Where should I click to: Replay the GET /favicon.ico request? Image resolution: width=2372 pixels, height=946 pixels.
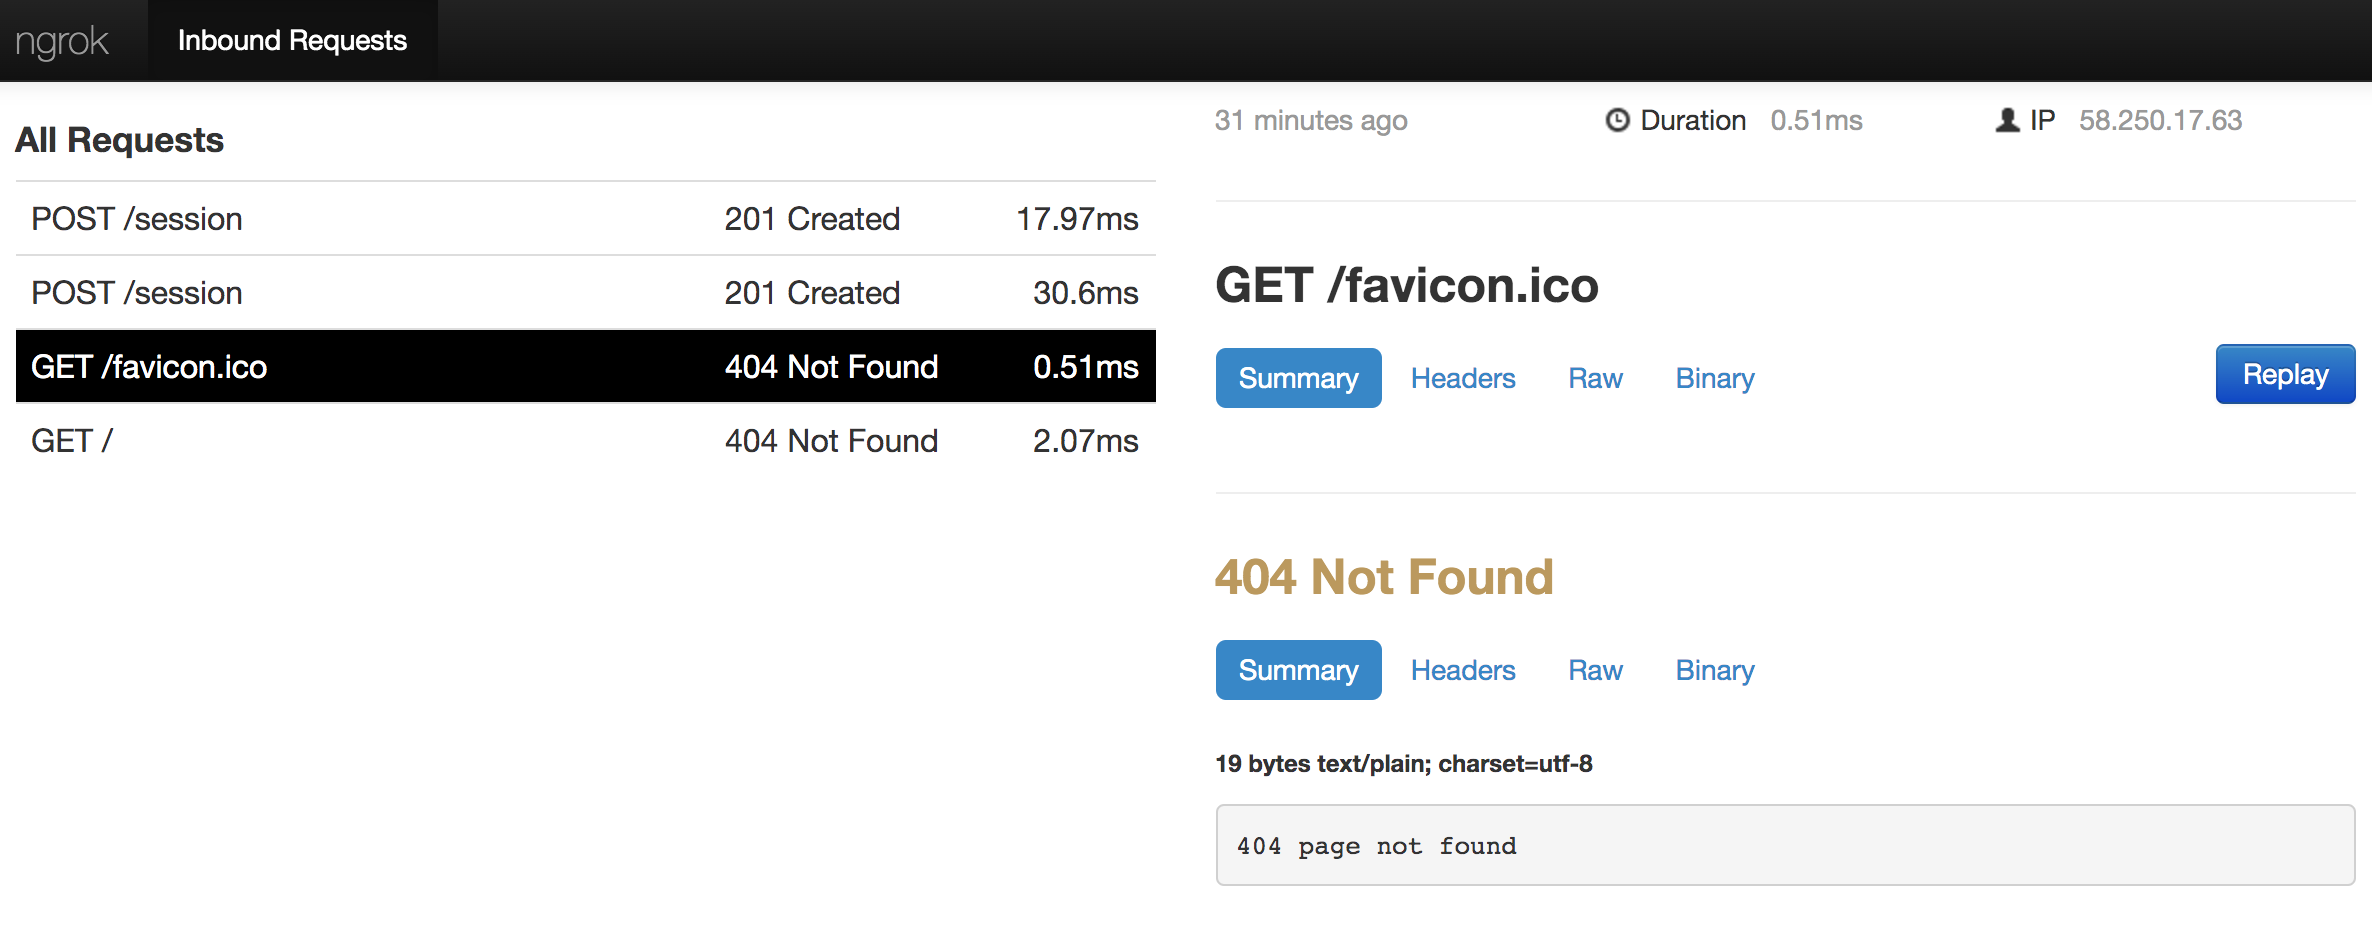(2284, 375)
